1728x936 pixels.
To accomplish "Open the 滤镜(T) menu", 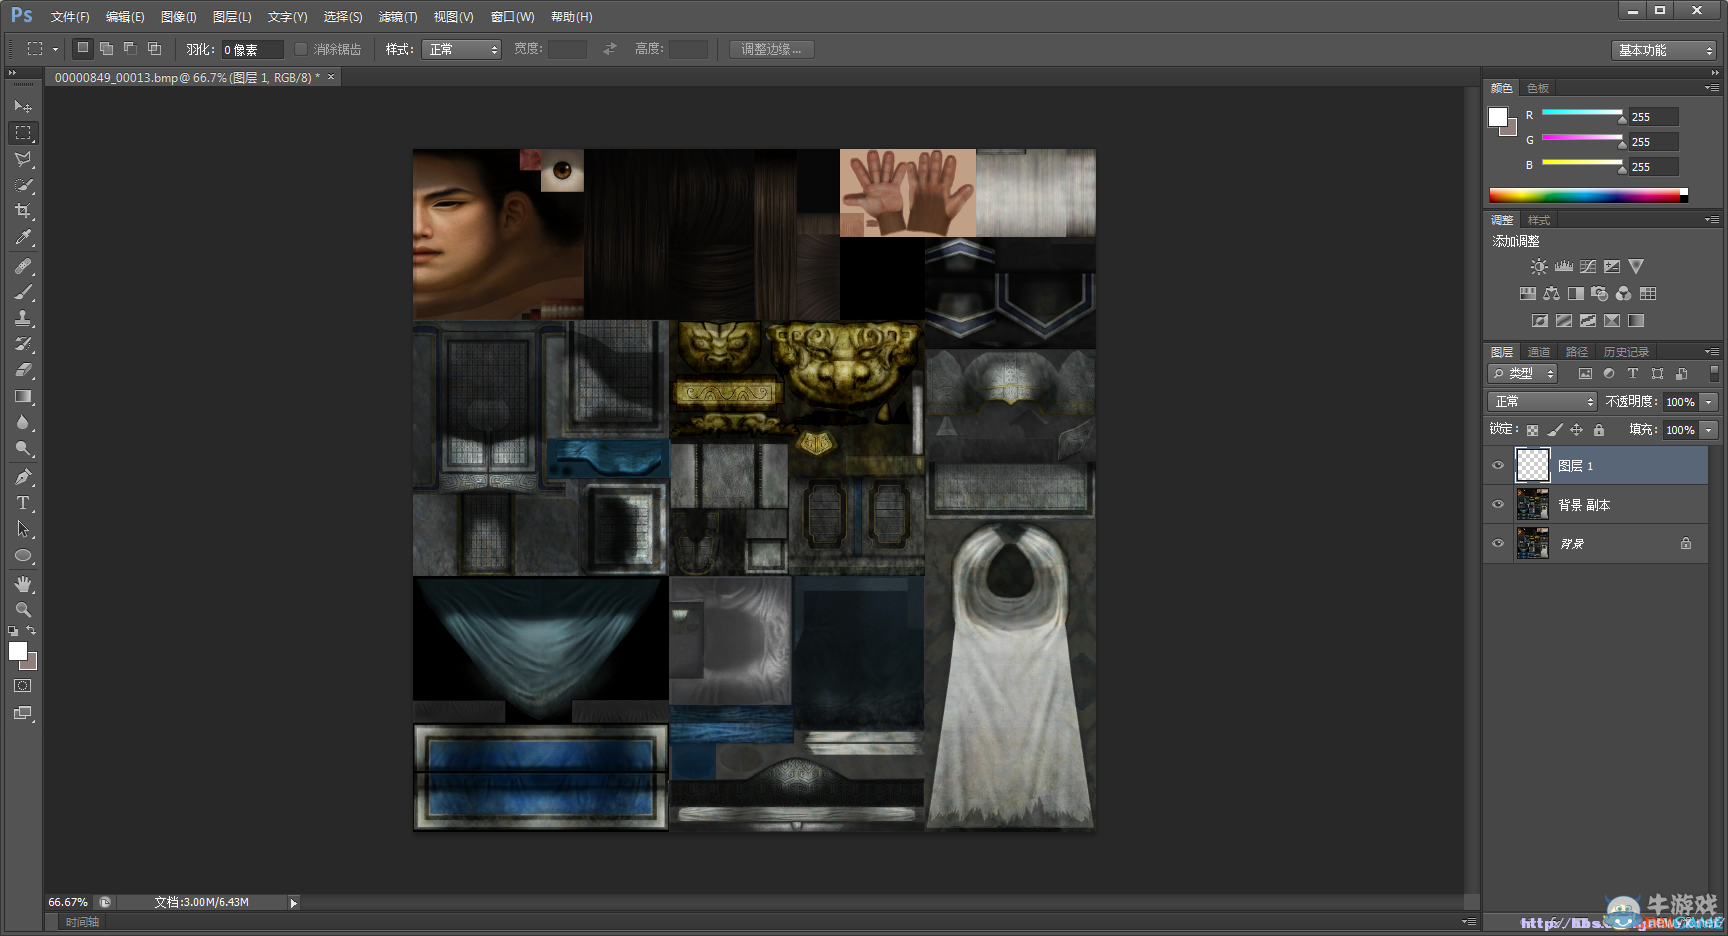I will pos(398,17).
